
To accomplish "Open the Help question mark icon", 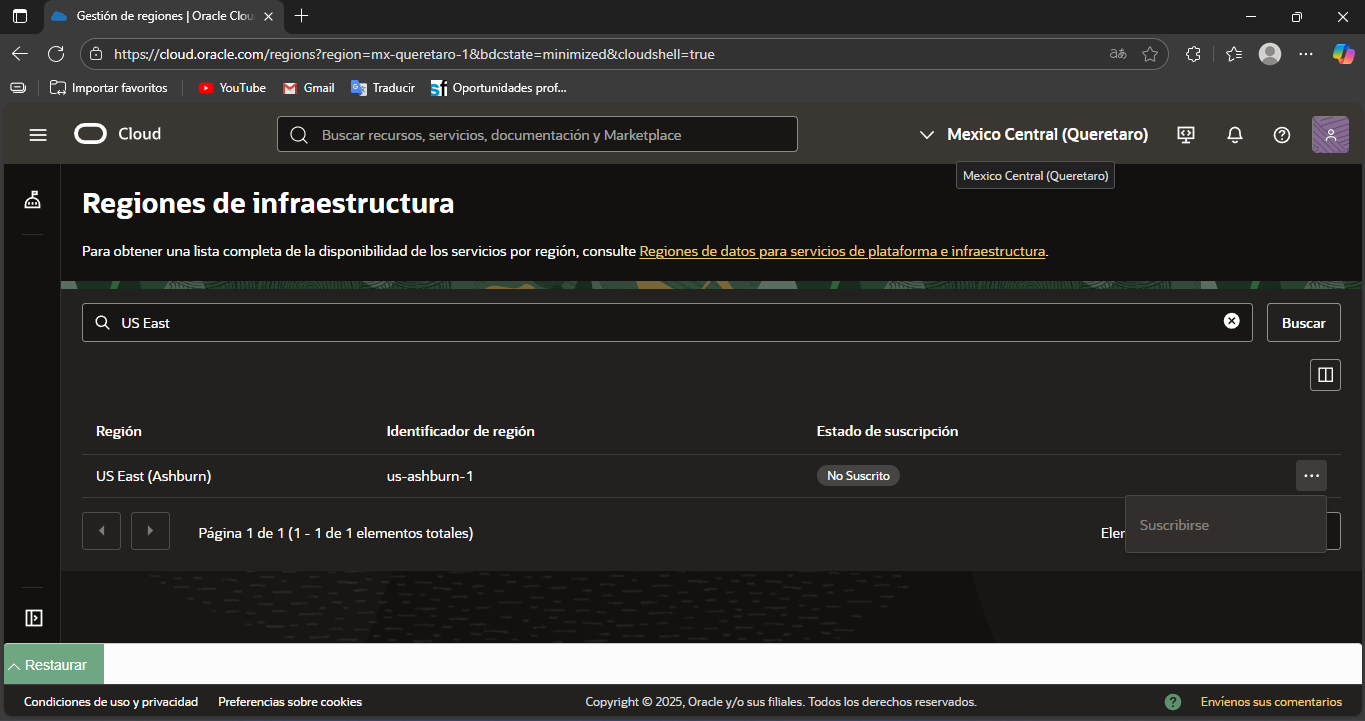I will 1281,134.
